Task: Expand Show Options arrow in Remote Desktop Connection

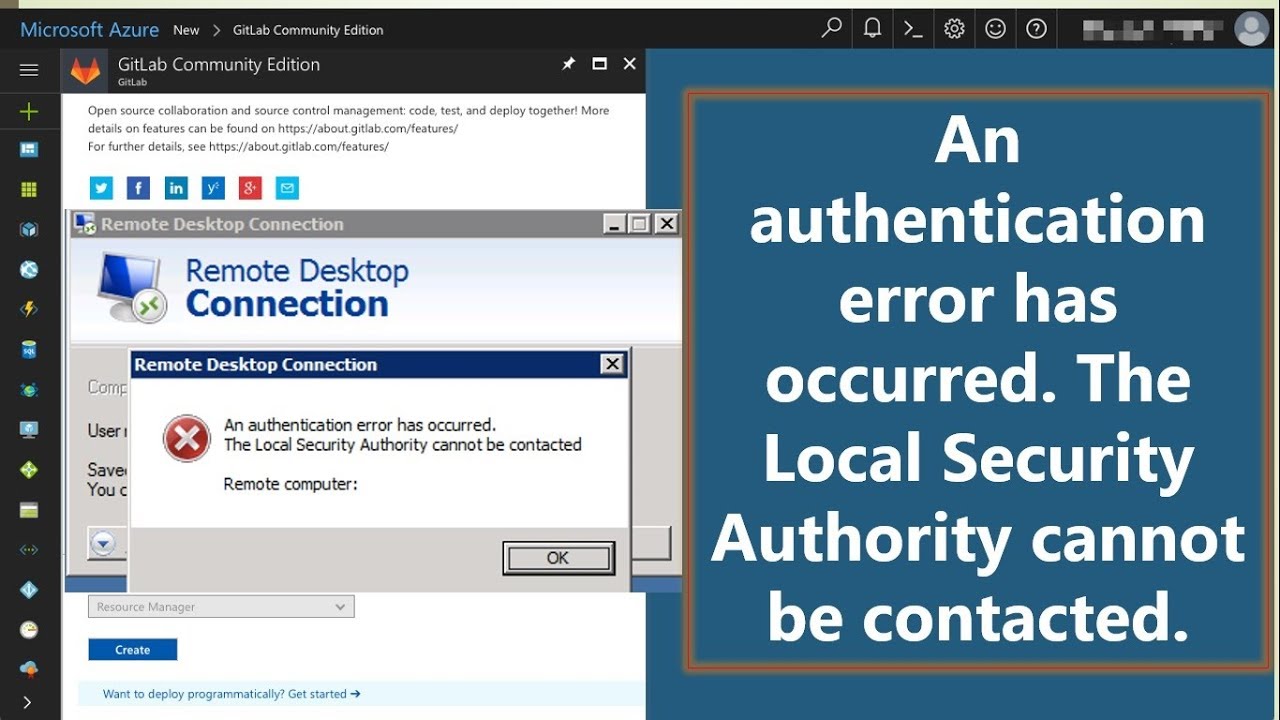Action: click(103, 544)
